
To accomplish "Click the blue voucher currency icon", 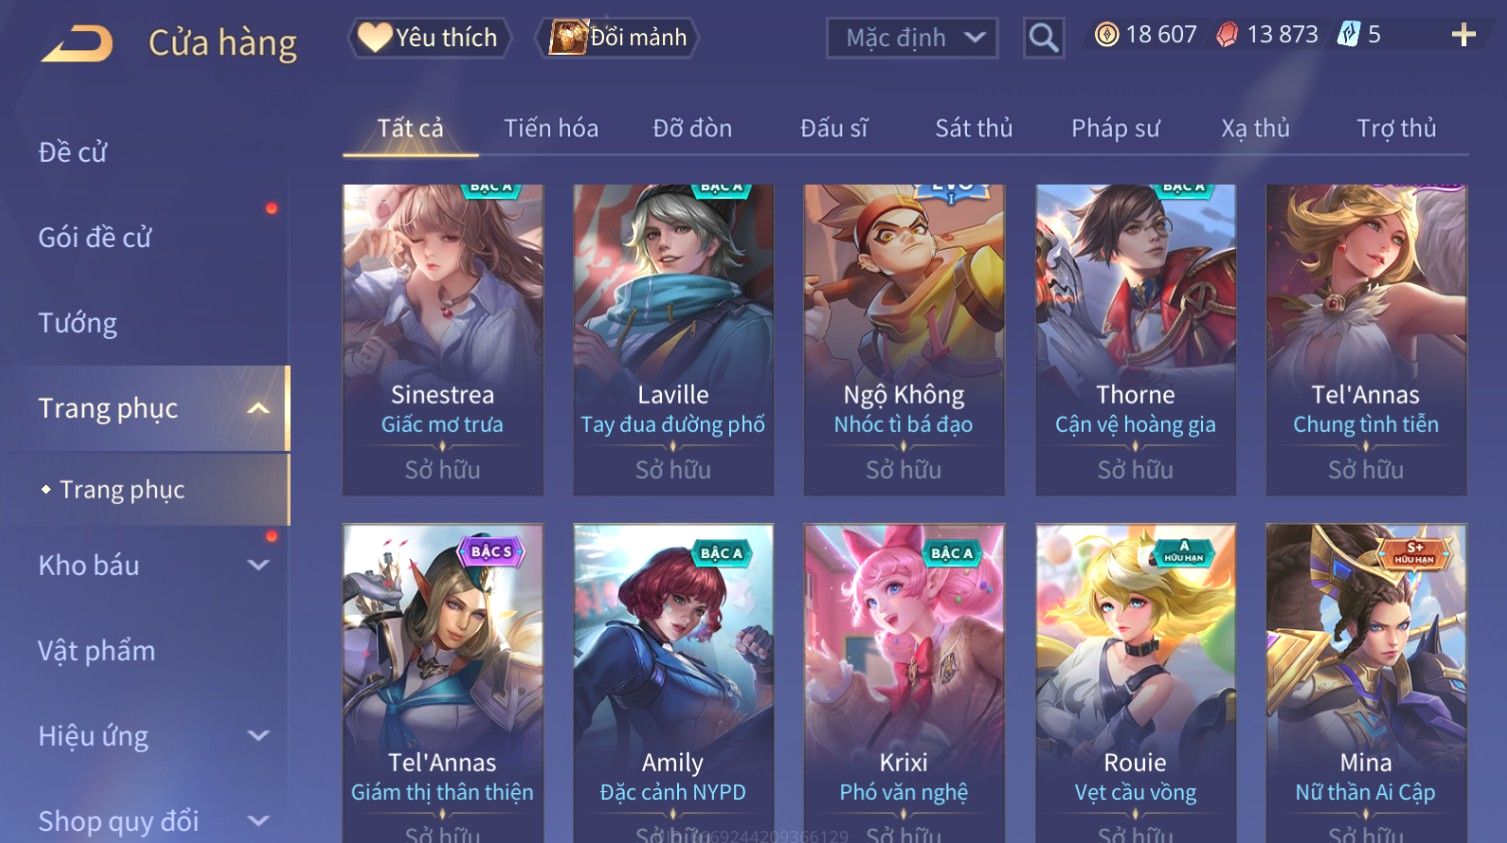I will coord(1349,35).
